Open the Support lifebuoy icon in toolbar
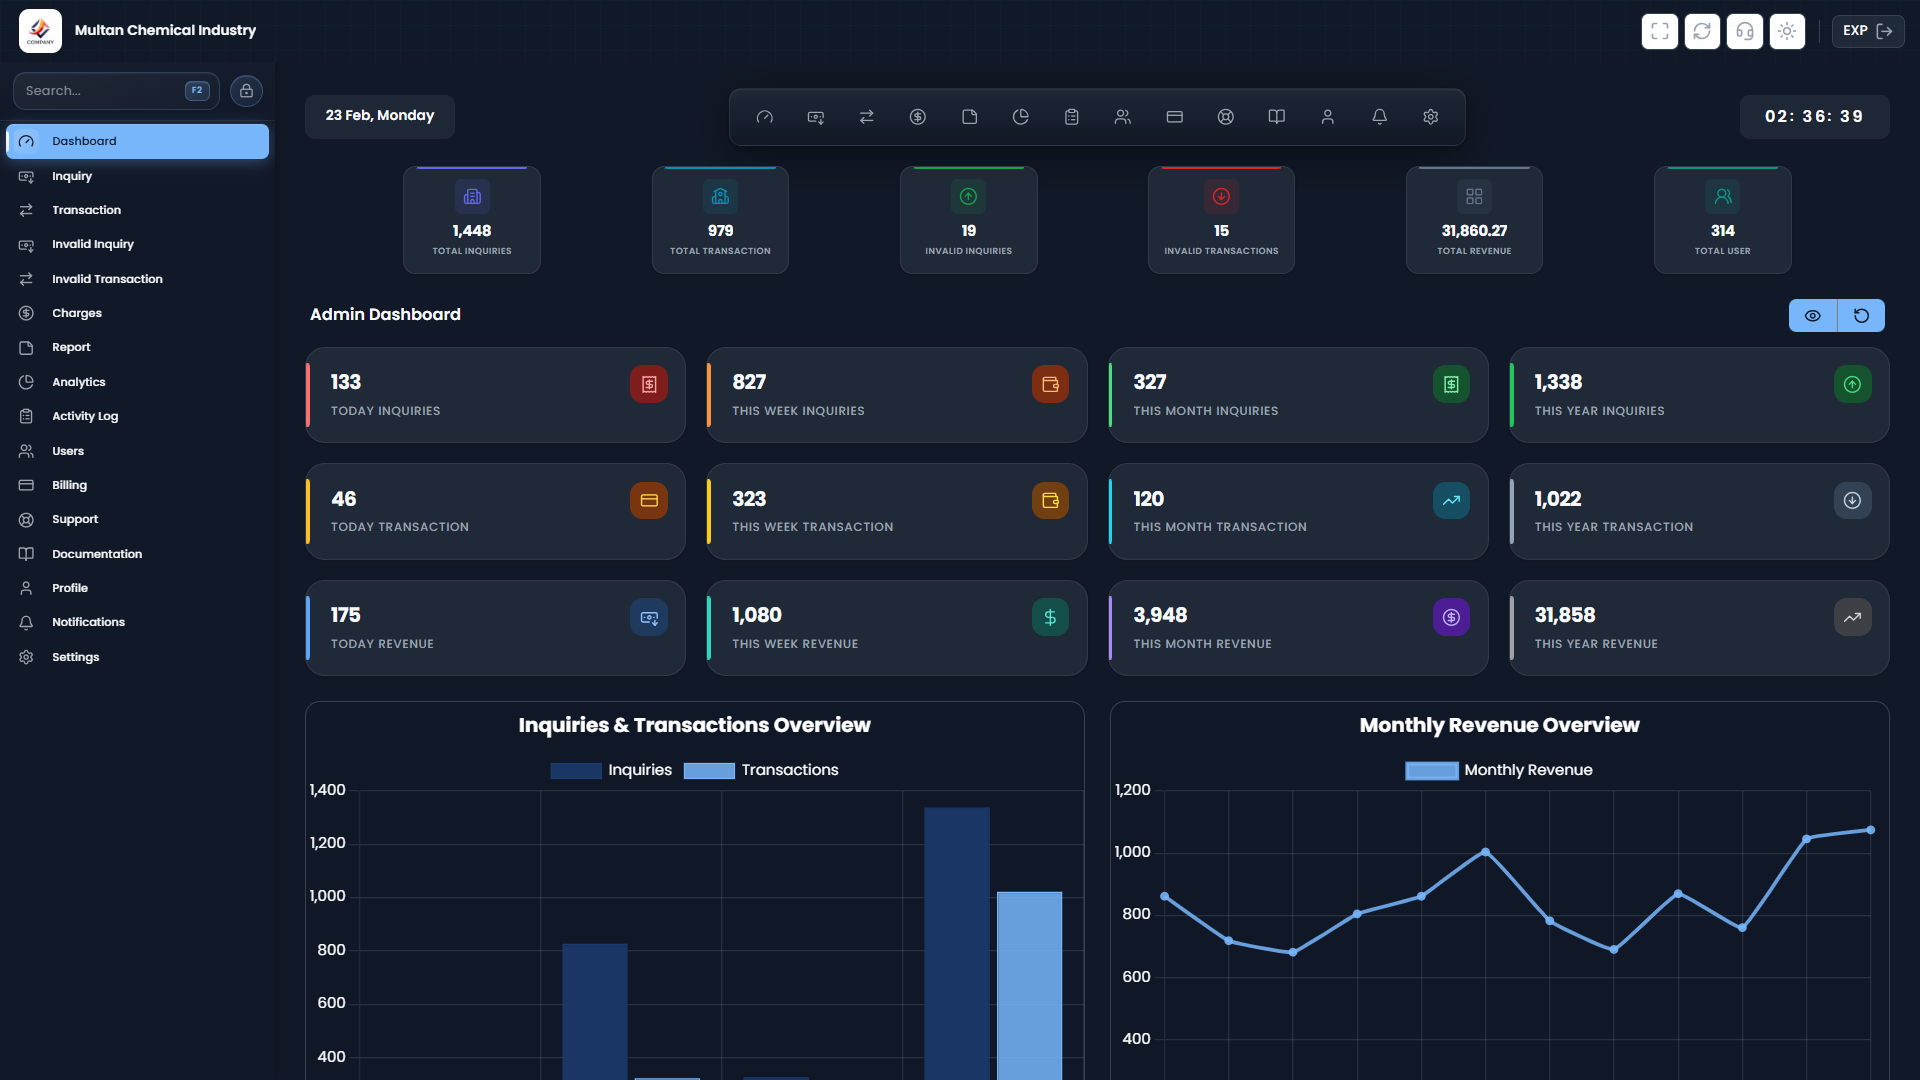This screenshot has height=1080, width=1920. tap(1225, 116)
